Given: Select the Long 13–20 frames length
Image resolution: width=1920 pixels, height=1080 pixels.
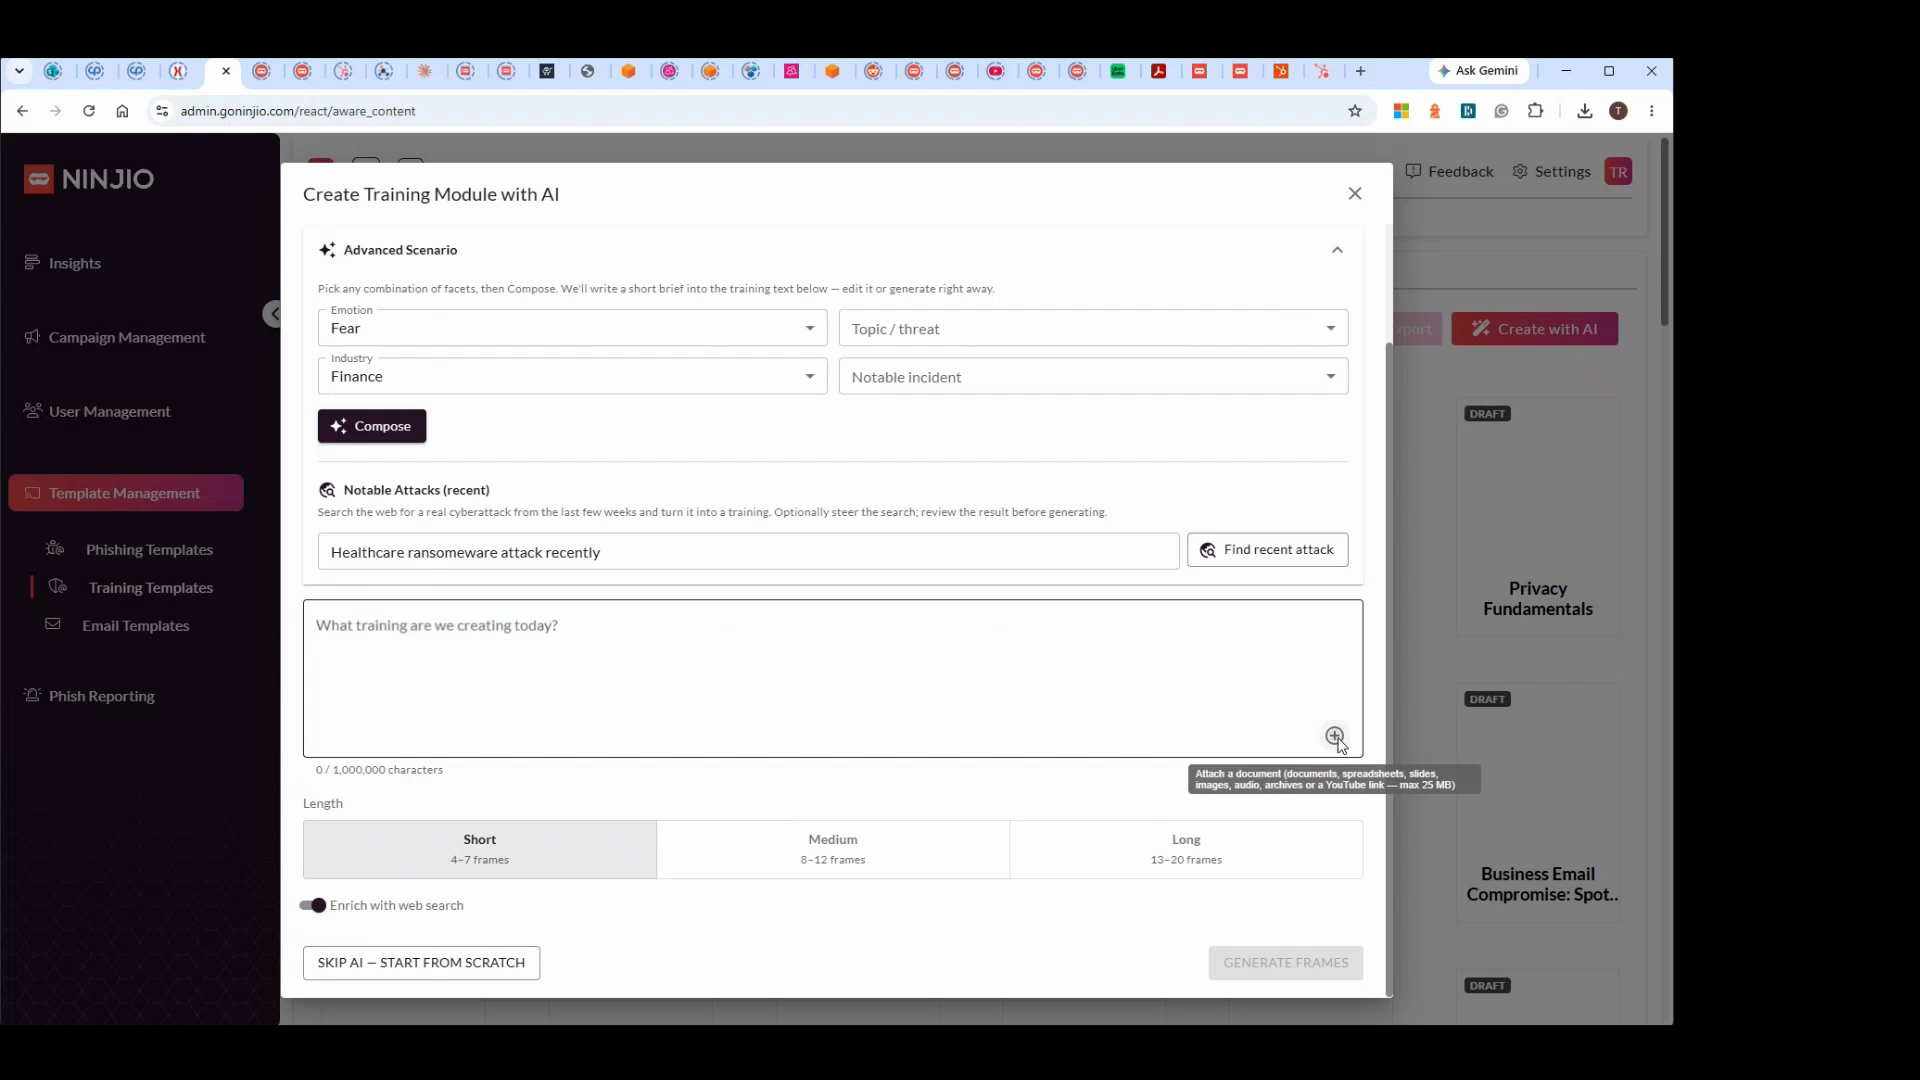Looking at the screenshot, I should point(1186,849).
